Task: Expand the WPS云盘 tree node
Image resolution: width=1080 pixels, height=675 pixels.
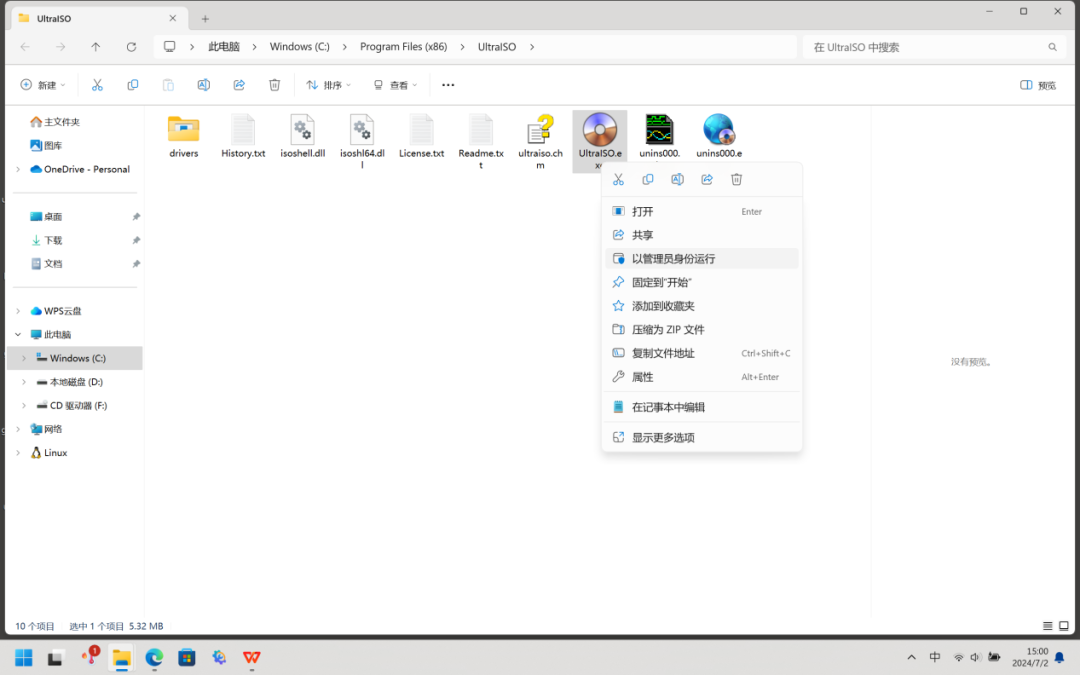Action: tap(18, 311)
